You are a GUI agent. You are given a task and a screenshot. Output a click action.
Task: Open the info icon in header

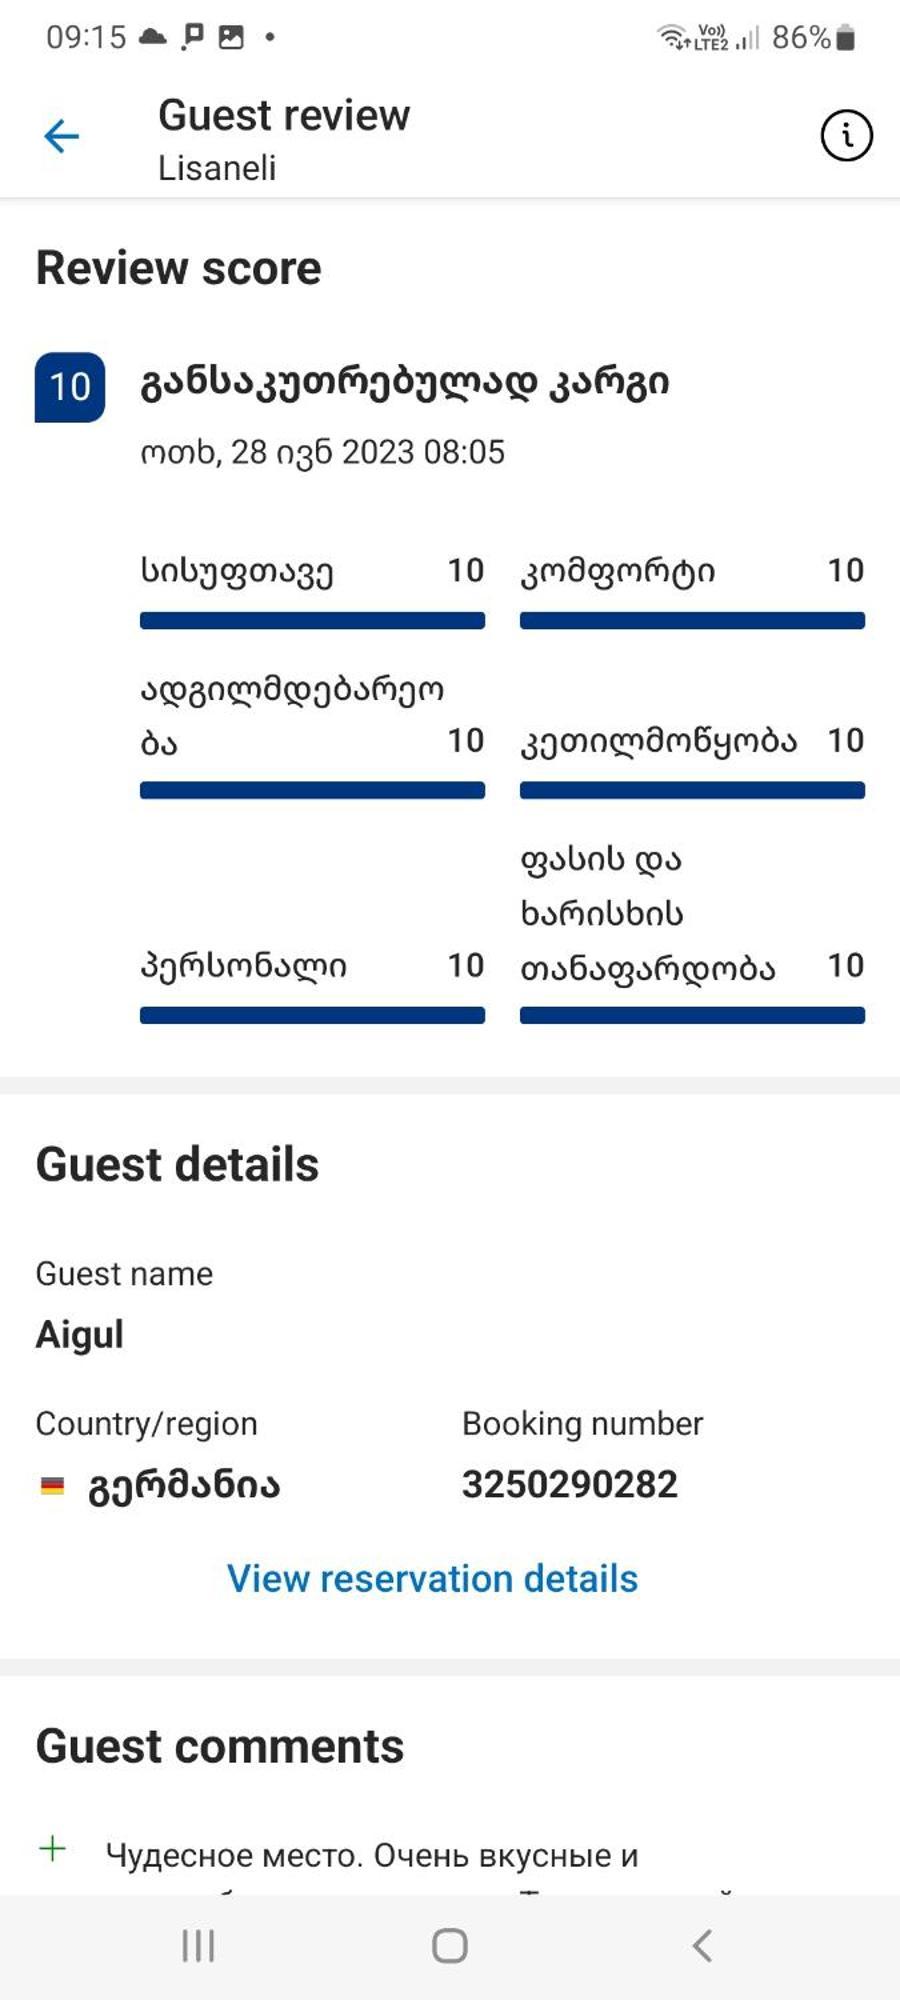point(846,135)
